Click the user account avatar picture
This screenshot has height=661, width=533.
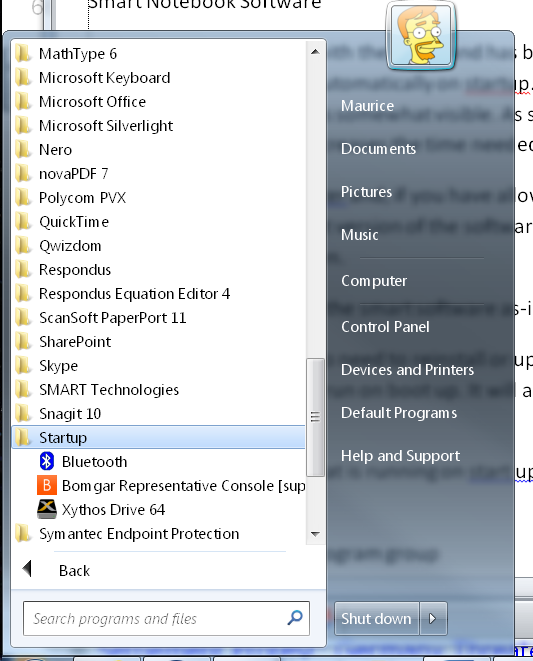coord(421,35)
